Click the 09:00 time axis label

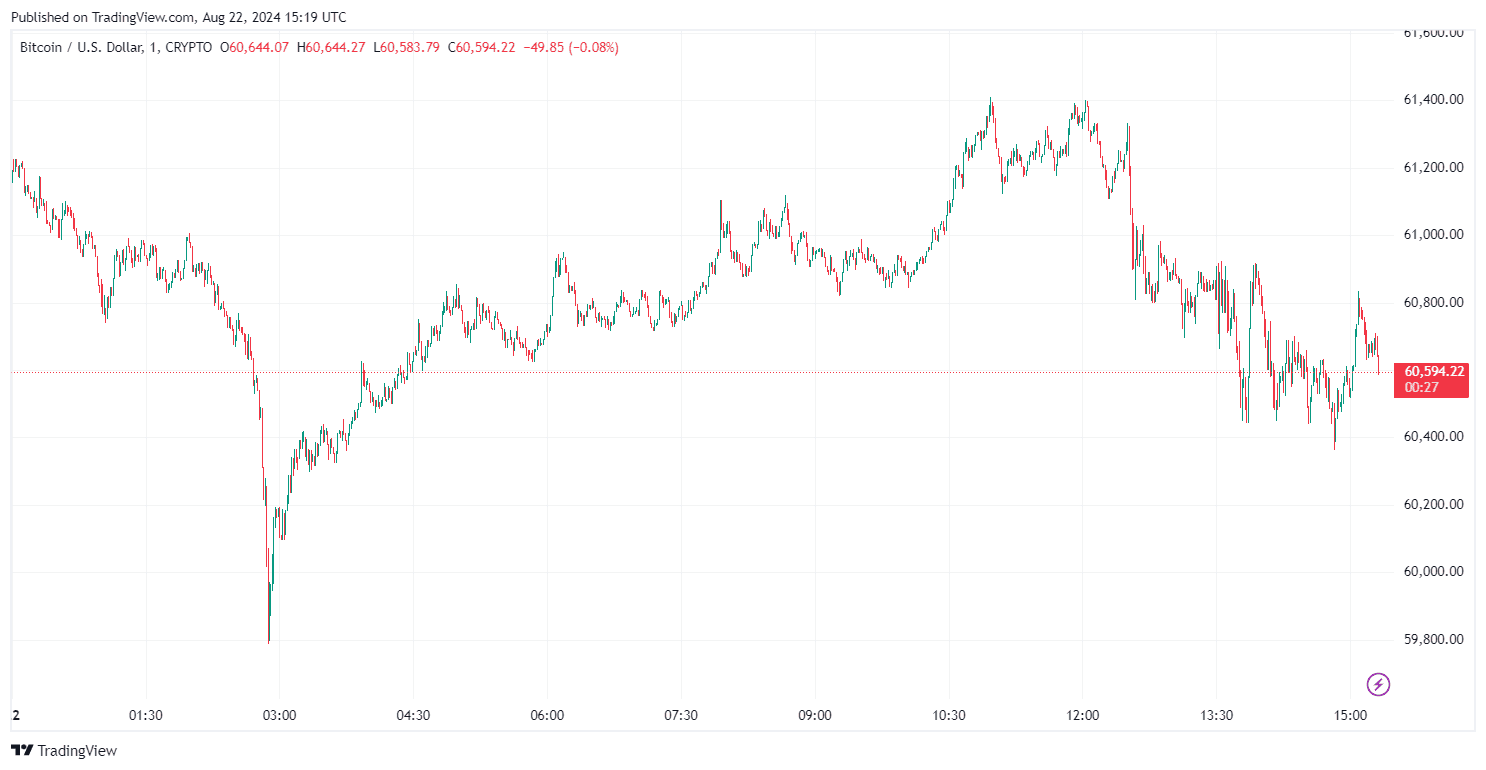(815, 716)
